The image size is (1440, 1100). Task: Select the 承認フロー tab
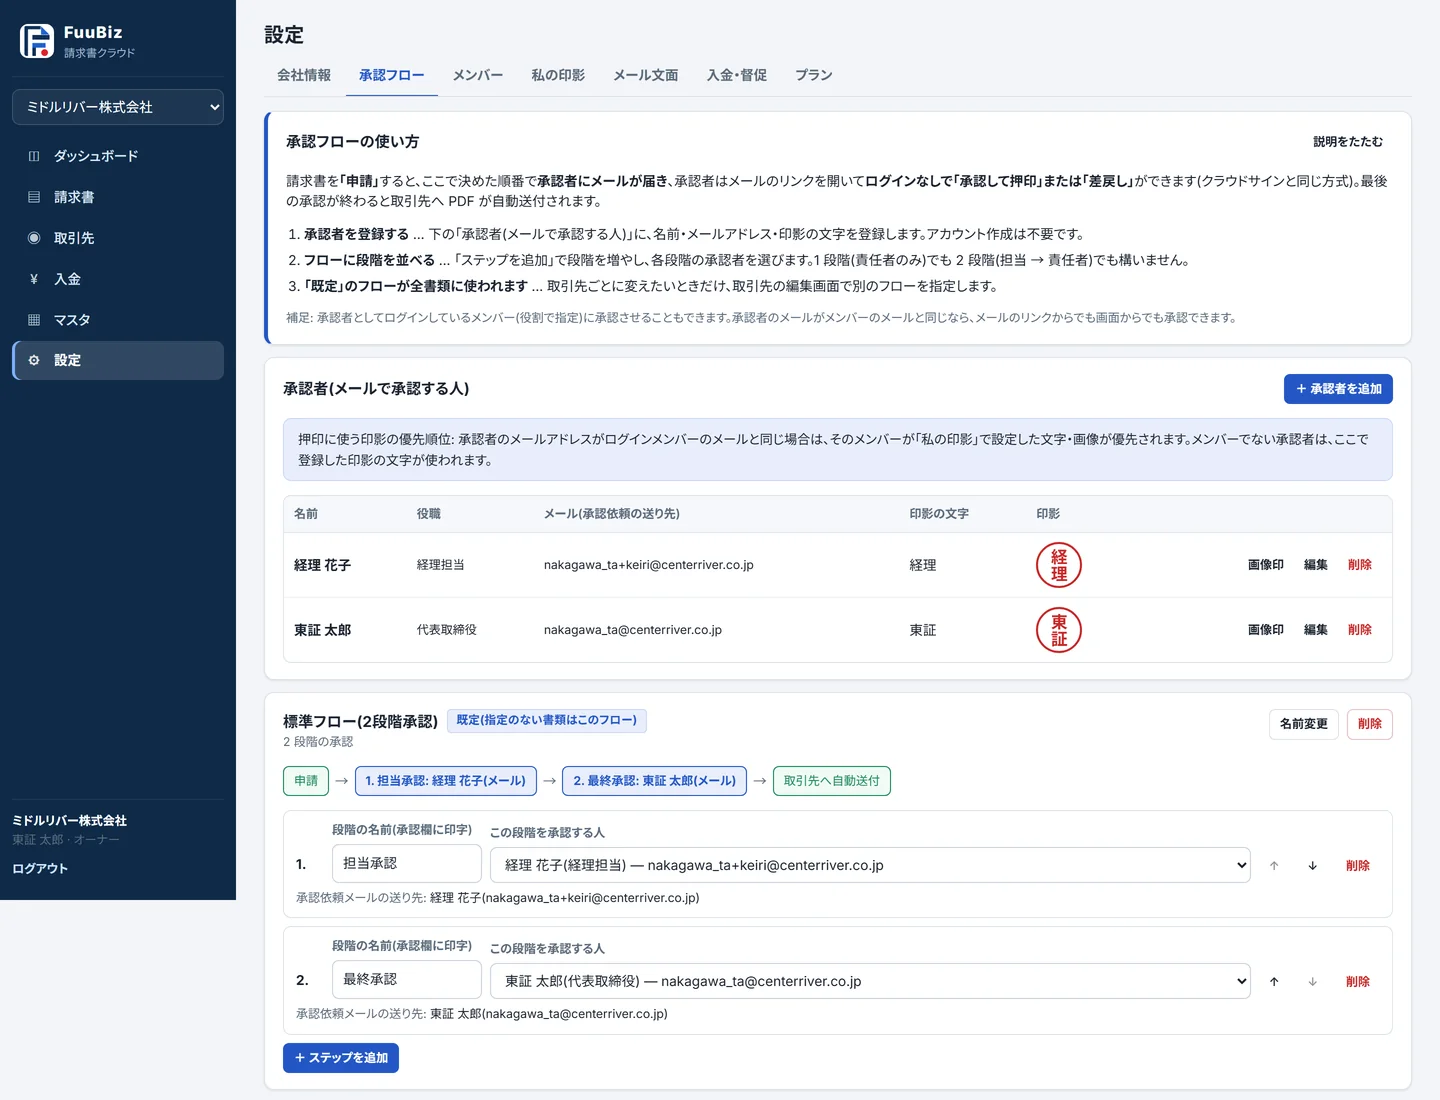(392, 75)
